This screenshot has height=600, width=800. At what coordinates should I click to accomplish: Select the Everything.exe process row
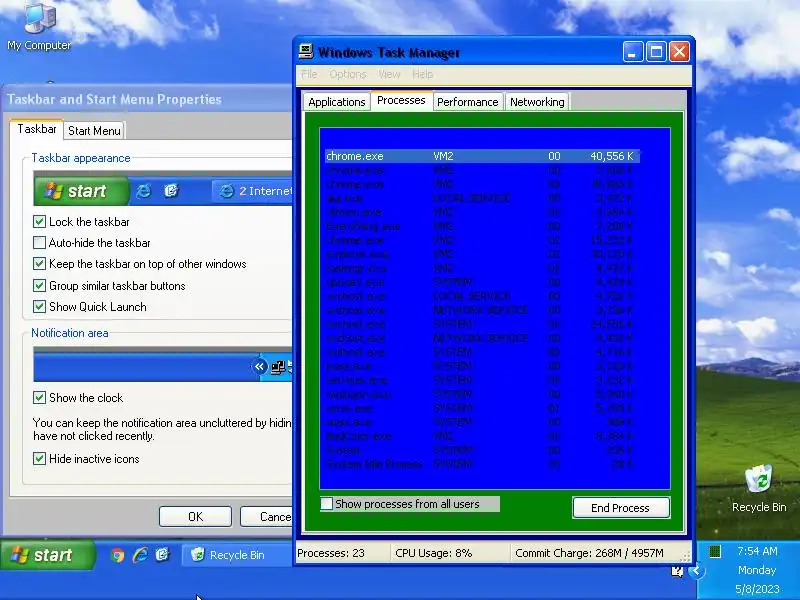[482, 226]
